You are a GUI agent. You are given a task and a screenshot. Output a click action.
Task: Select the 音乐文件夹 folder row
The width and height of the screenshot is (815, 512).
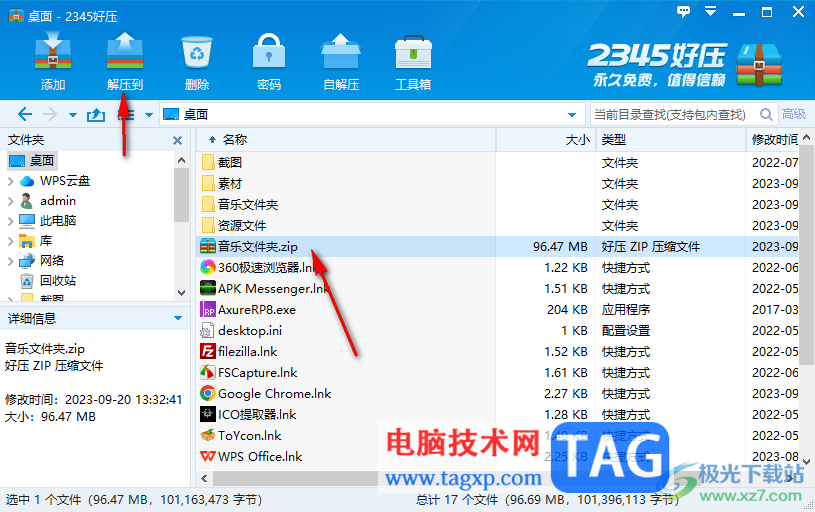coord(499,205)
